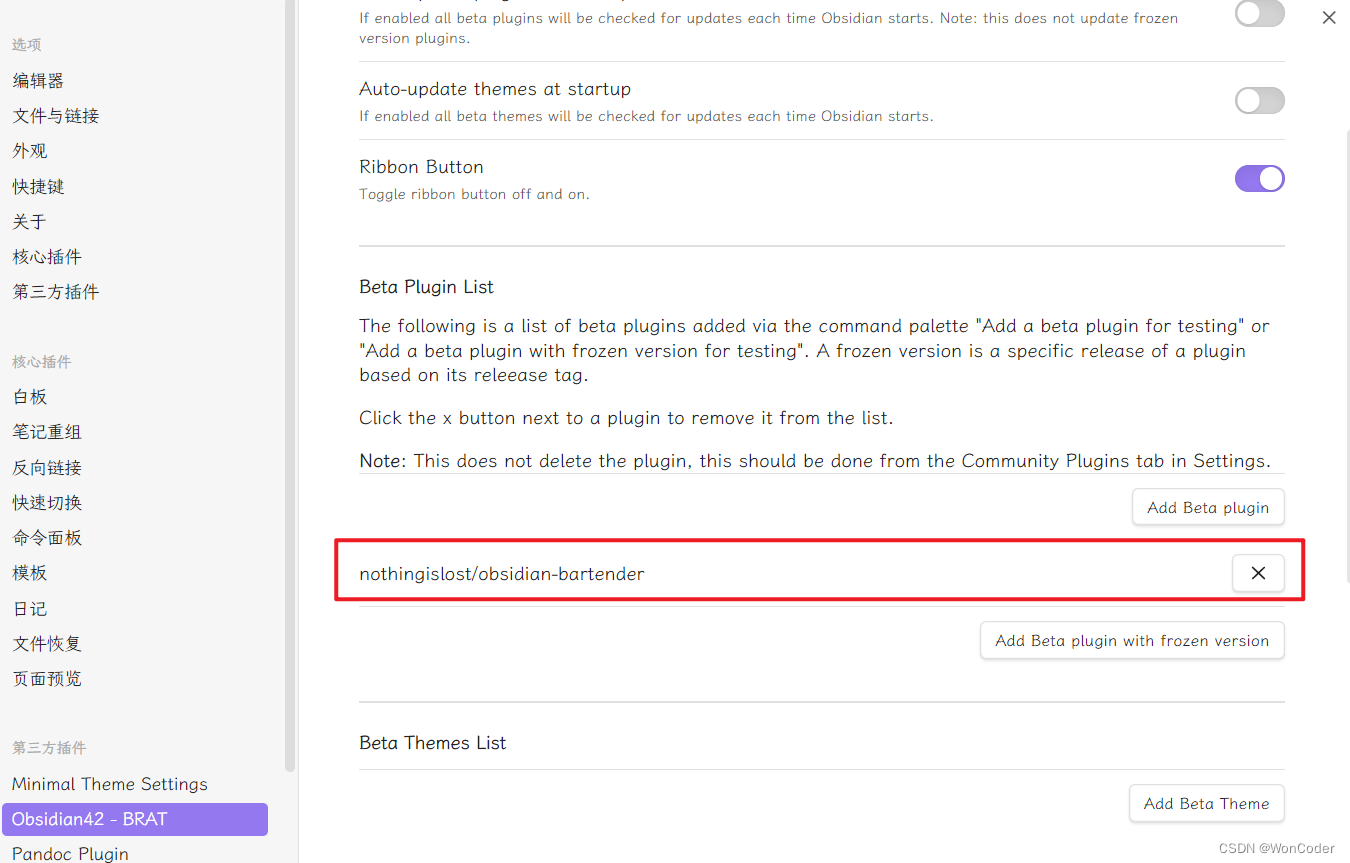Screen dimensions: 1350x863
Task: Turn off the Ribbon Button toggle
Action: [x=1260, y=178]
